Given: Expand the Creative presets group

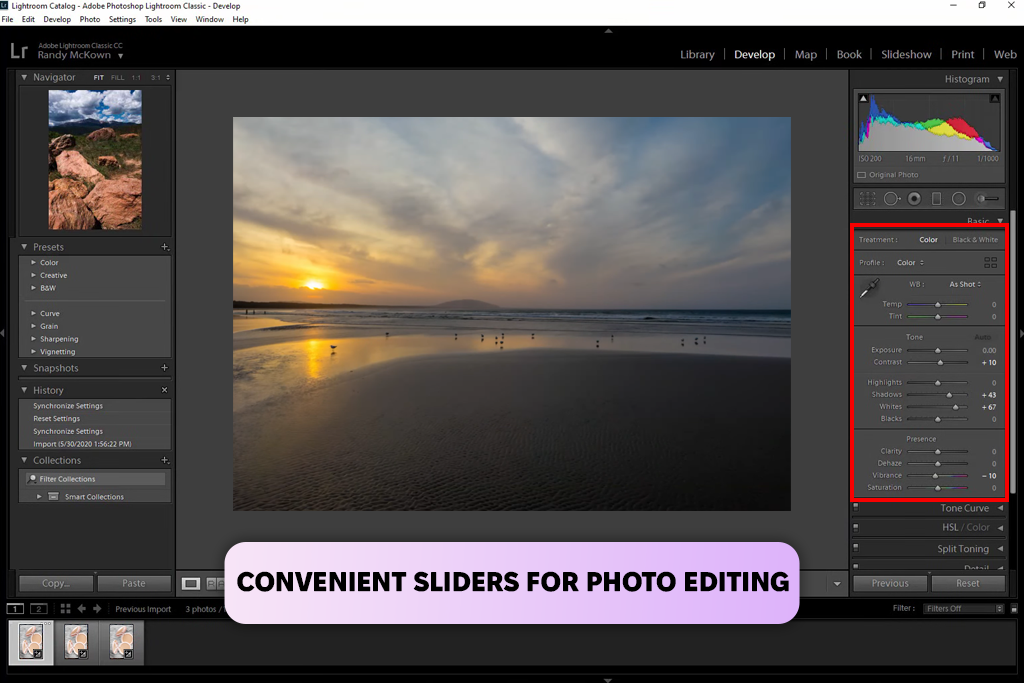Looking at the screenshot, I should point(33,275).
